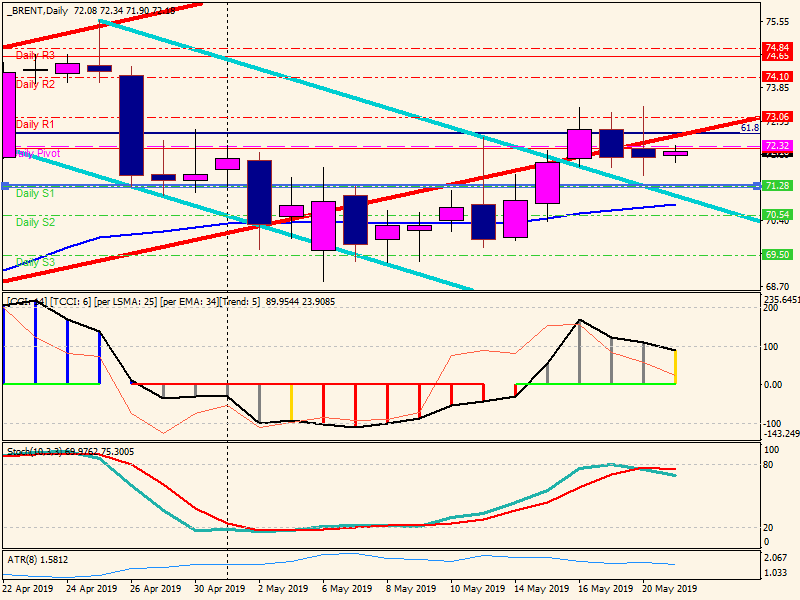Click the Daily S3 support label
Screen dimensions: 800x600
(x=35, y=262)
